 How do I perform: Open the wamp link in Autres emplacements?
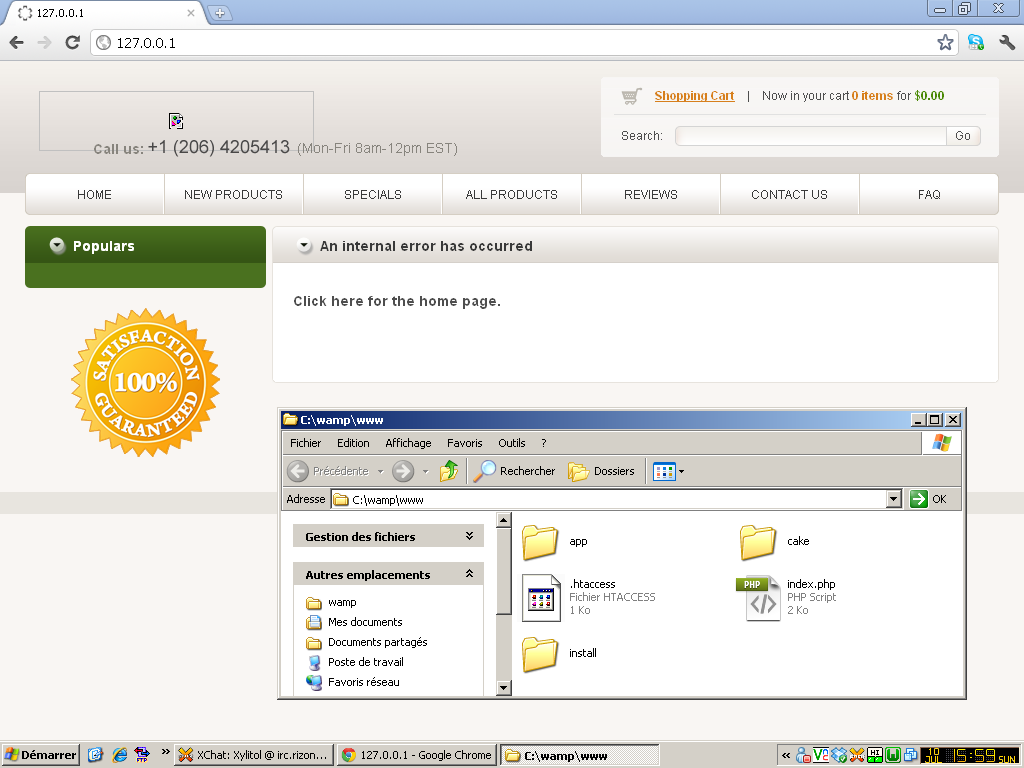coord(331,602)
